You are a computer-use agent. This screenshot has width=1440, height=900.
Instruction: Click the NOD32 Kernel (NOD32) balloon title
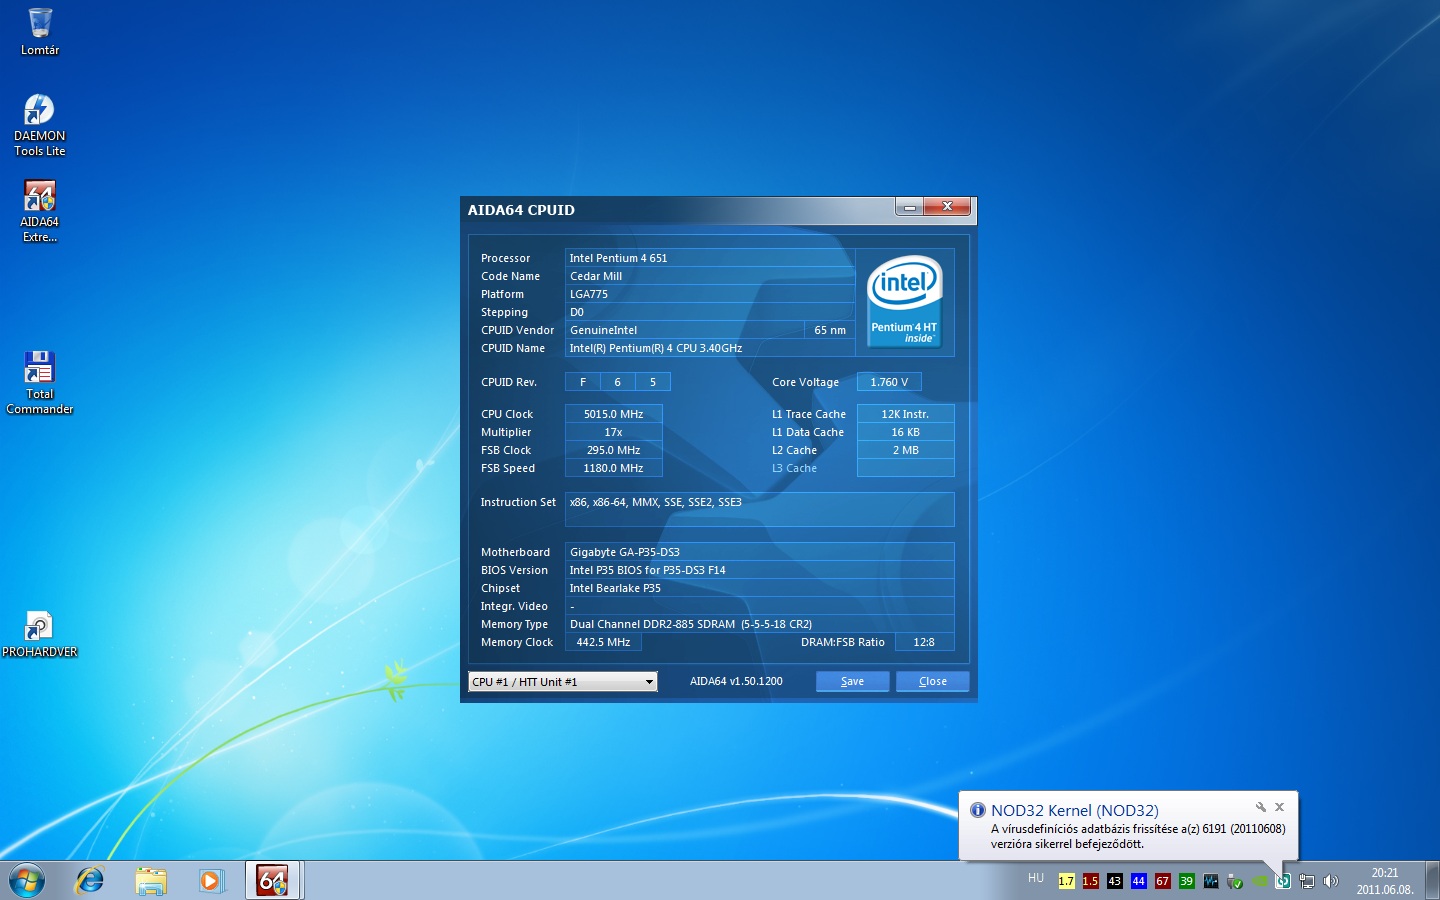1075,811
